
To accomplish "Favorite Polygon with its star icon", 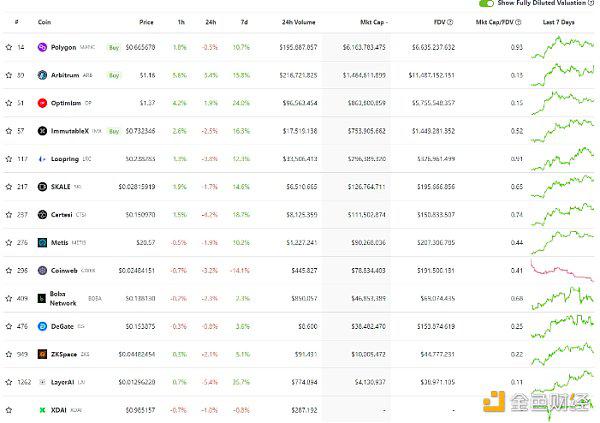I will [x=9, y=47].
